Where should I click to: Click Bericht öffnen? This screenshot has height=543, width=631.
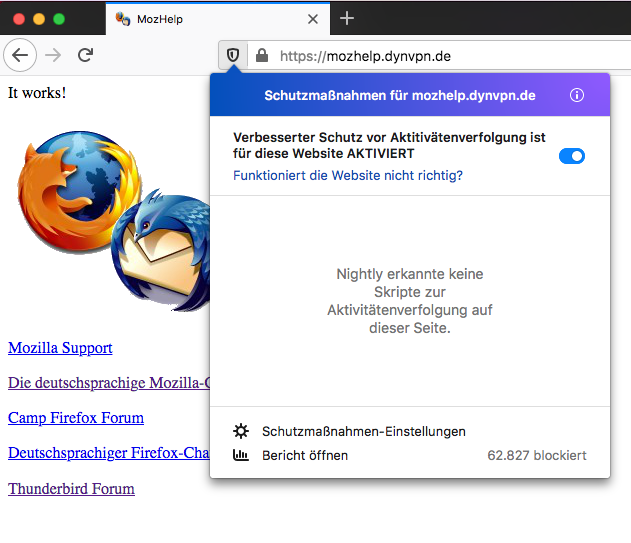tap(305, 455)
